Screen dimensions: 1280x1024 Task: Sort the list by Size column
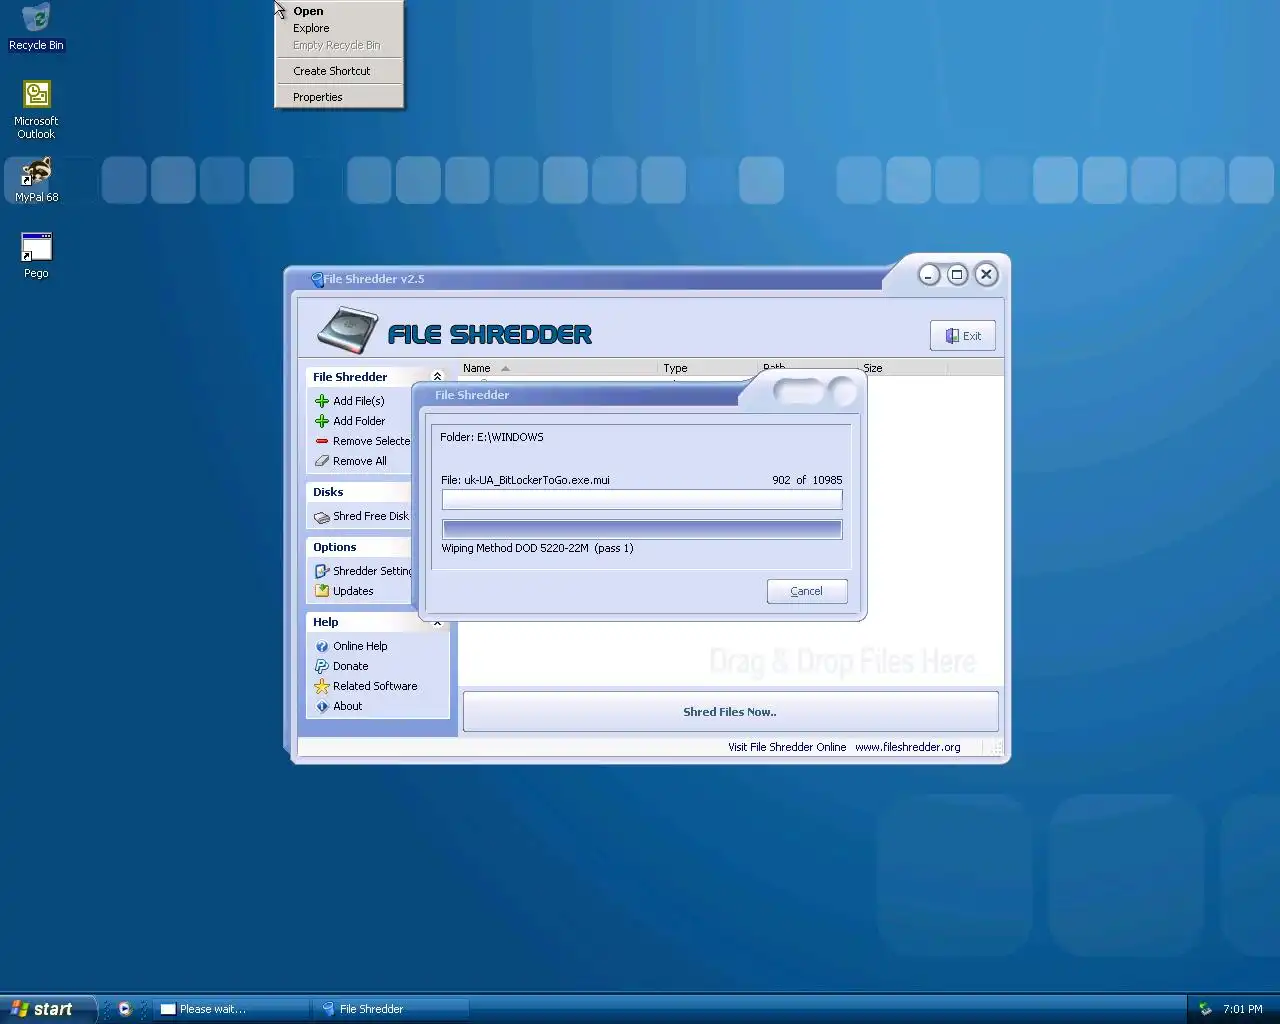[902, 368]
